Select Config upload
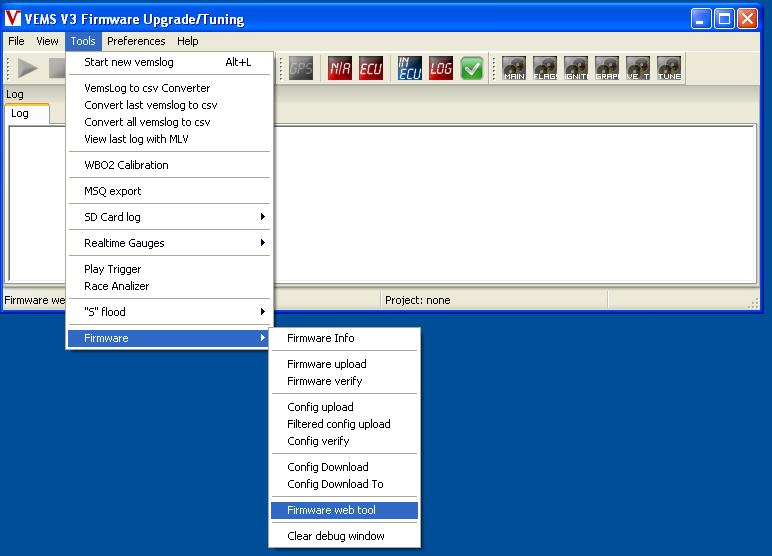 344,407
